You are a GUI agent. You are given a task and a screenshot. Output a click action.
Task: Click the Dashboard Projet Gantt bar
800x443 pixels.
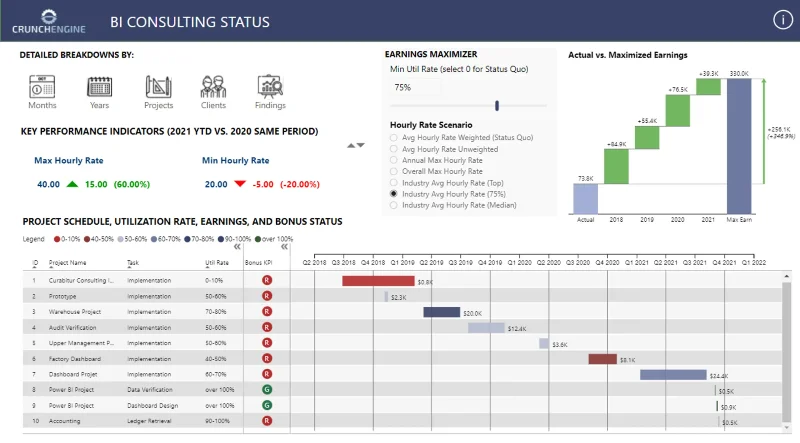[673, 375]
